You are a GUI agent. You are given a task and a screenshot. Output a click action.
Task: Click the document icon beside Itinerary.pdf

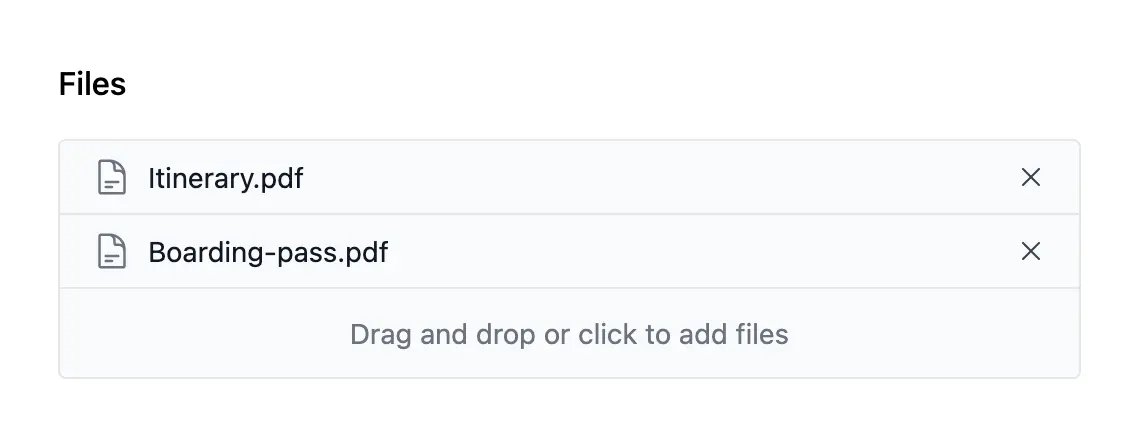[111, 178]
